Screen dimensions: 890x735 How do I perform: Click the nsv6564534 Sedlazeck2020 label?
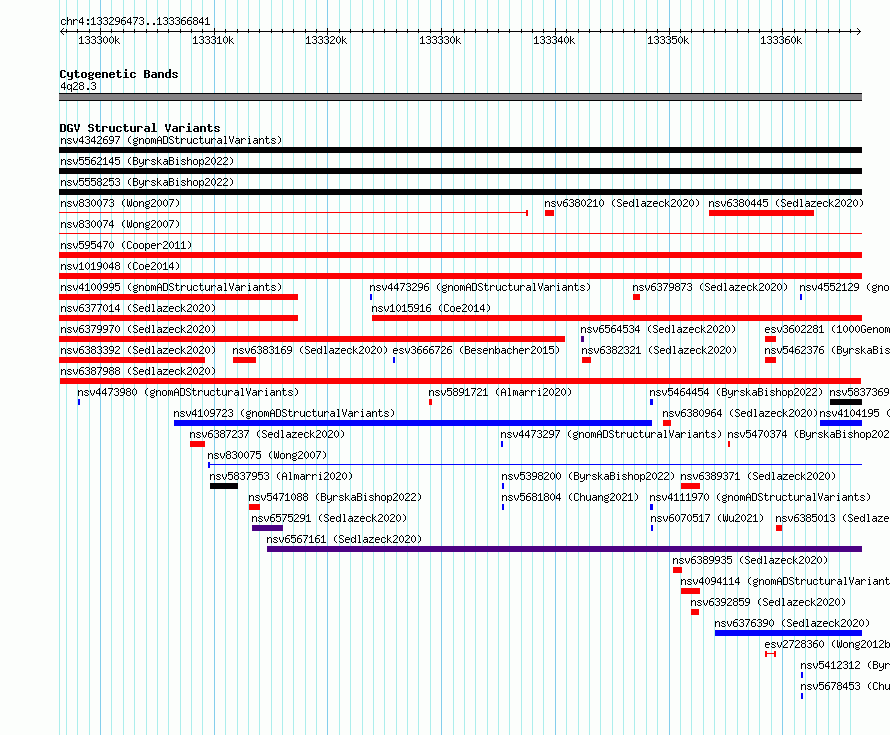(658, 329)
